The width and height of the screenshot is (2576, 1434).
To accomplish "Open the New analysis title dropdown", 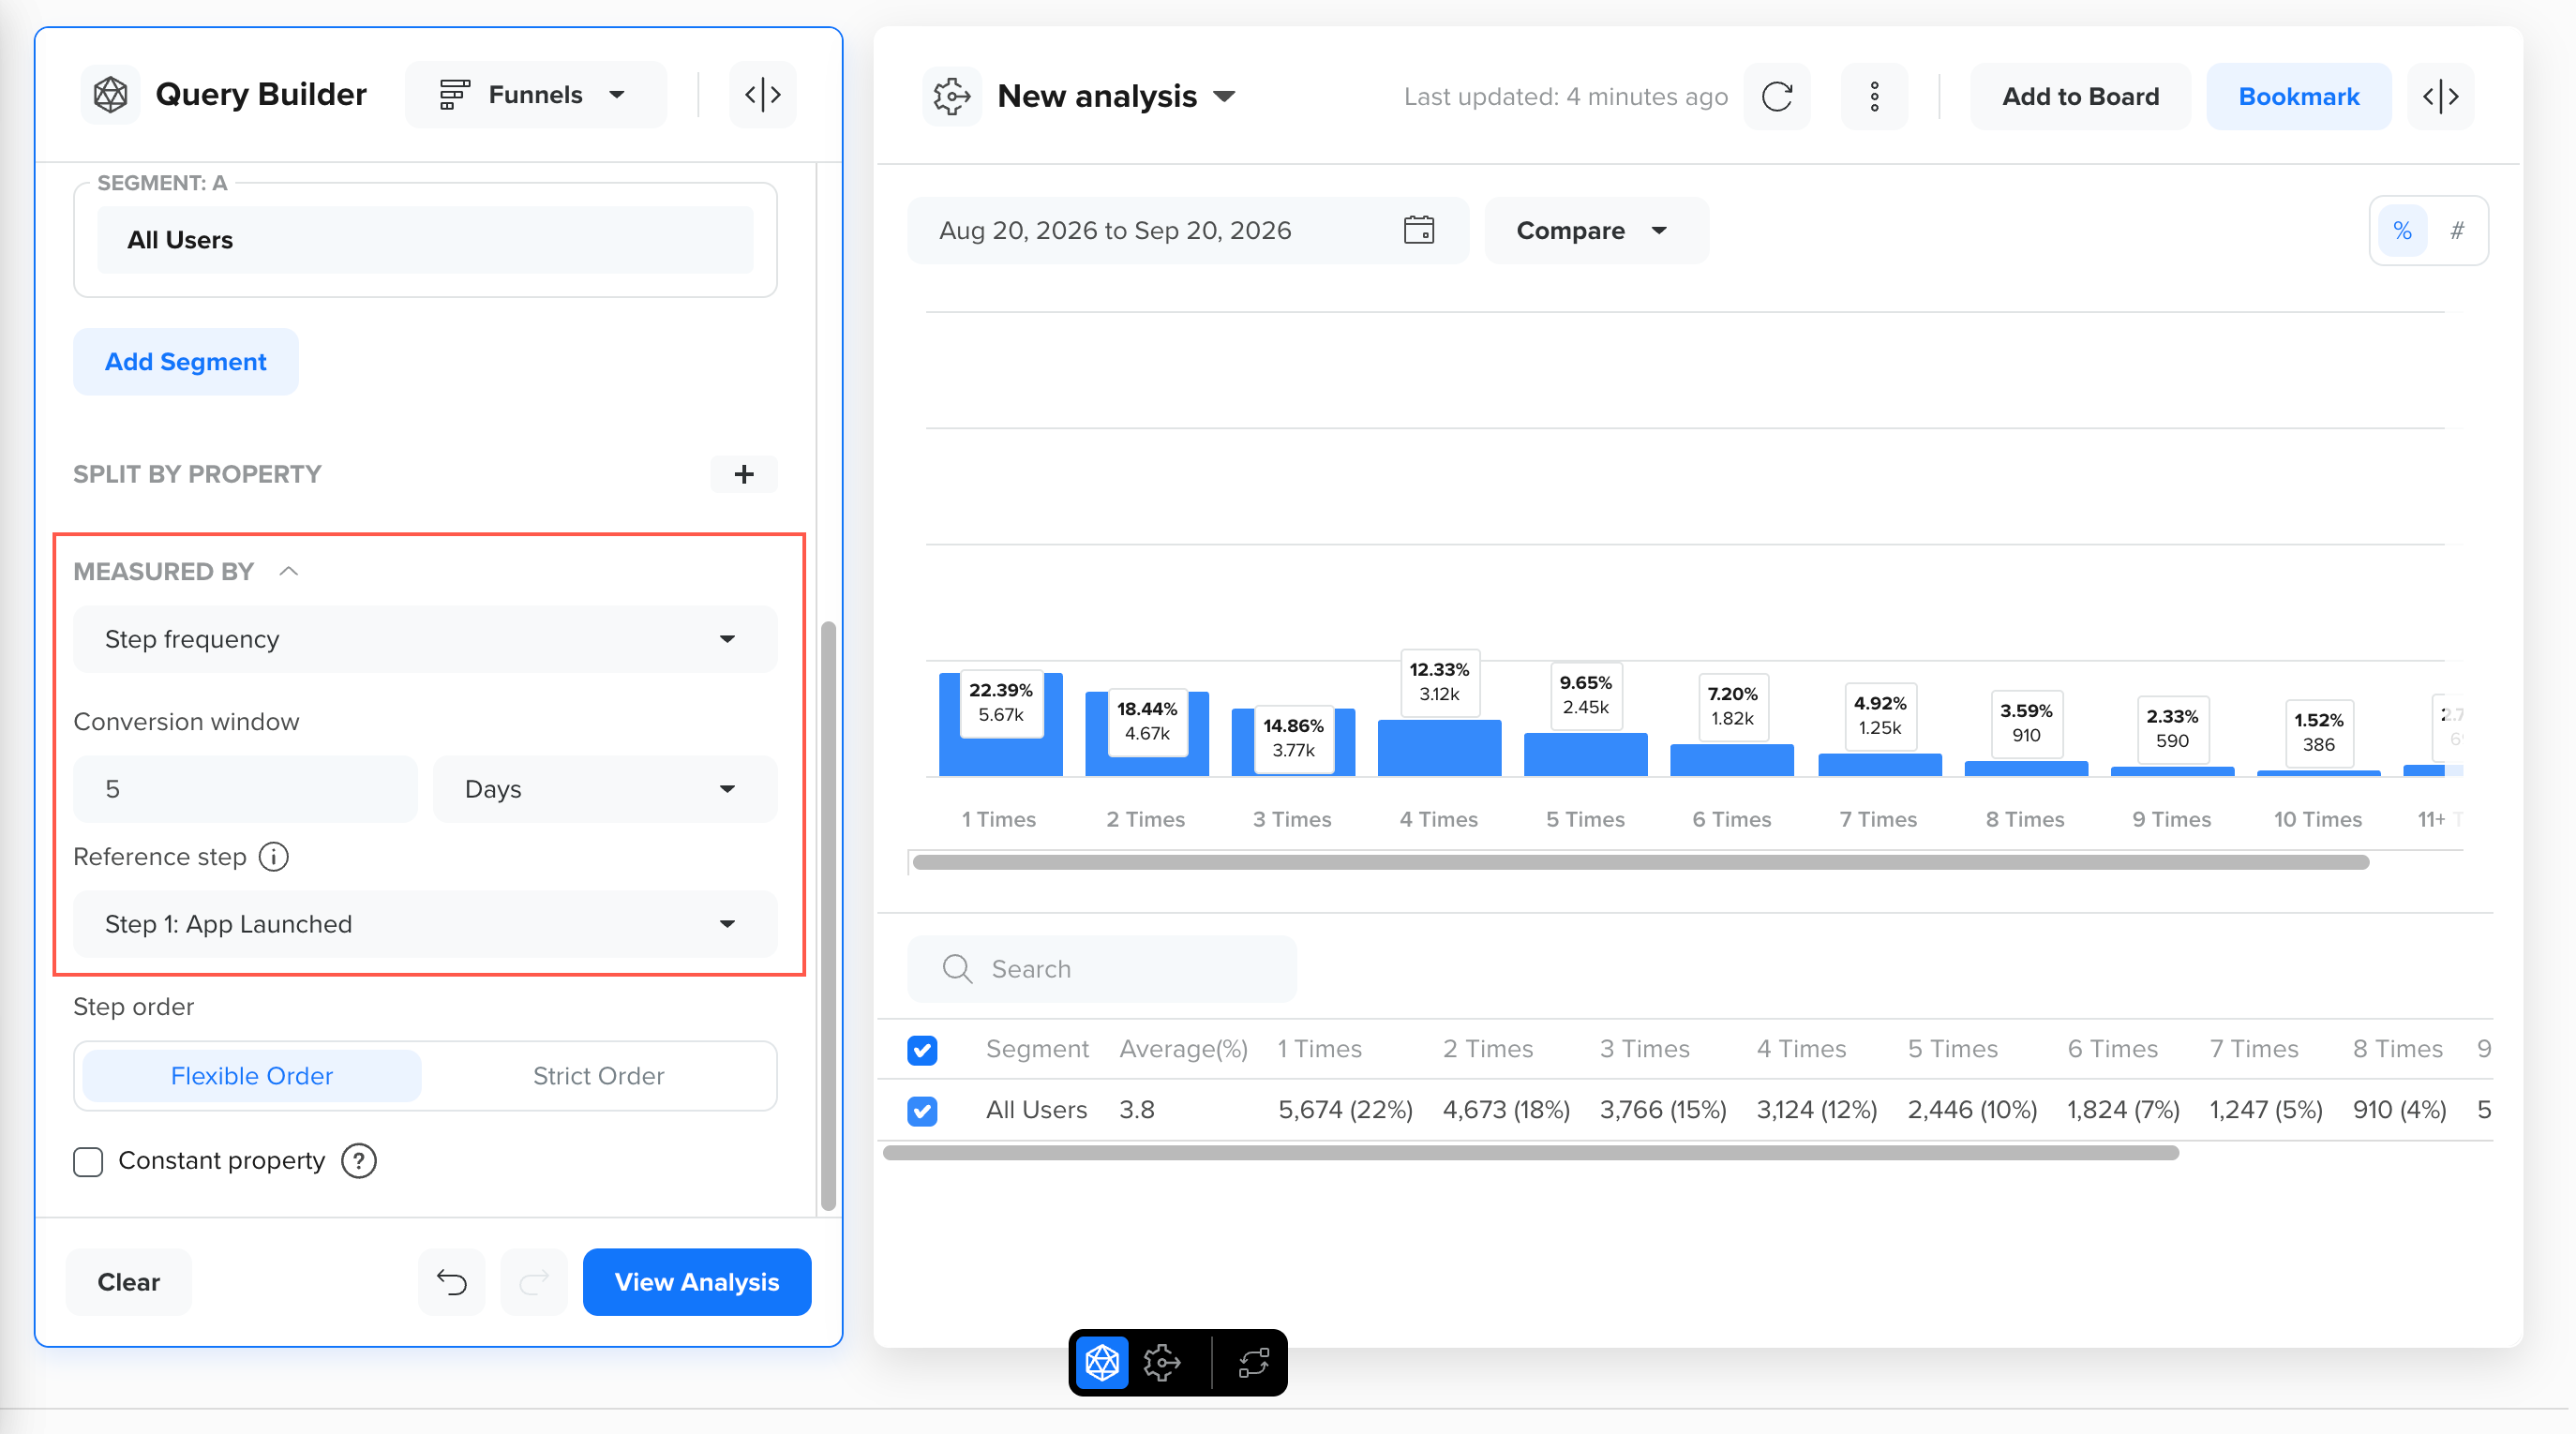I will tap(1224, 97).
